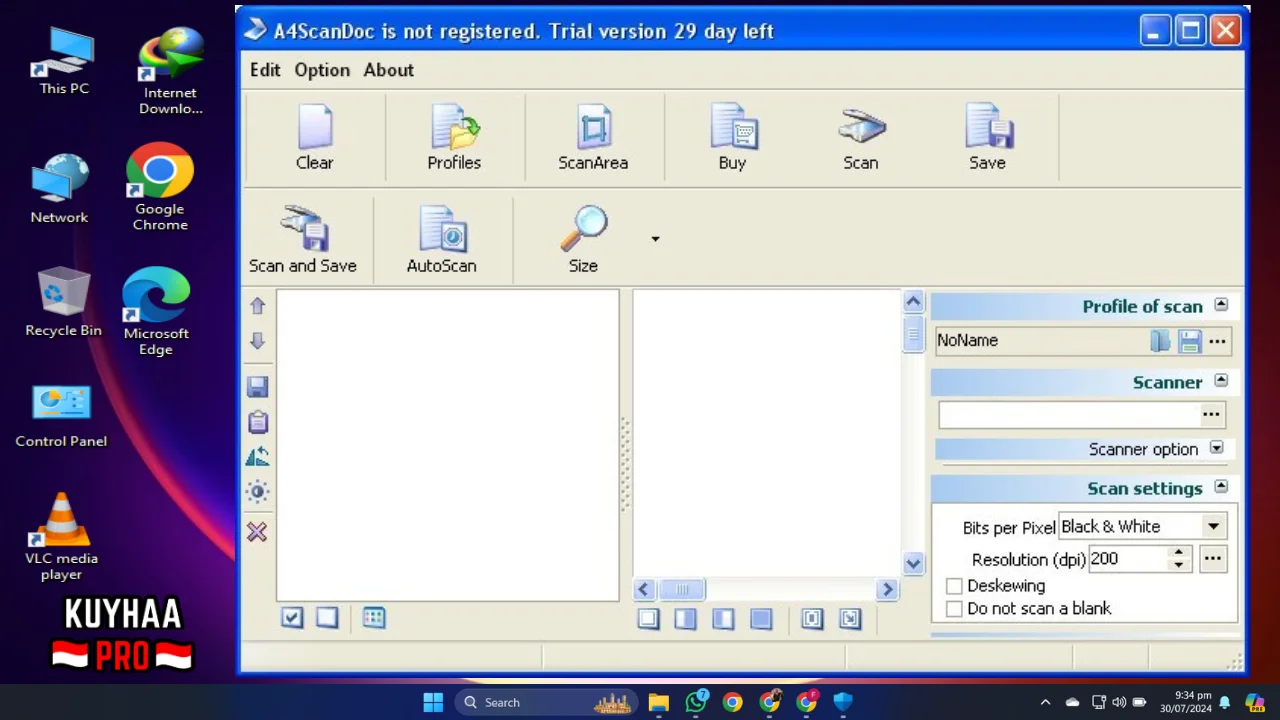Viewport: 1280px width, 720px height.
Task: Open the Option menu
Action: pos(322,70)
